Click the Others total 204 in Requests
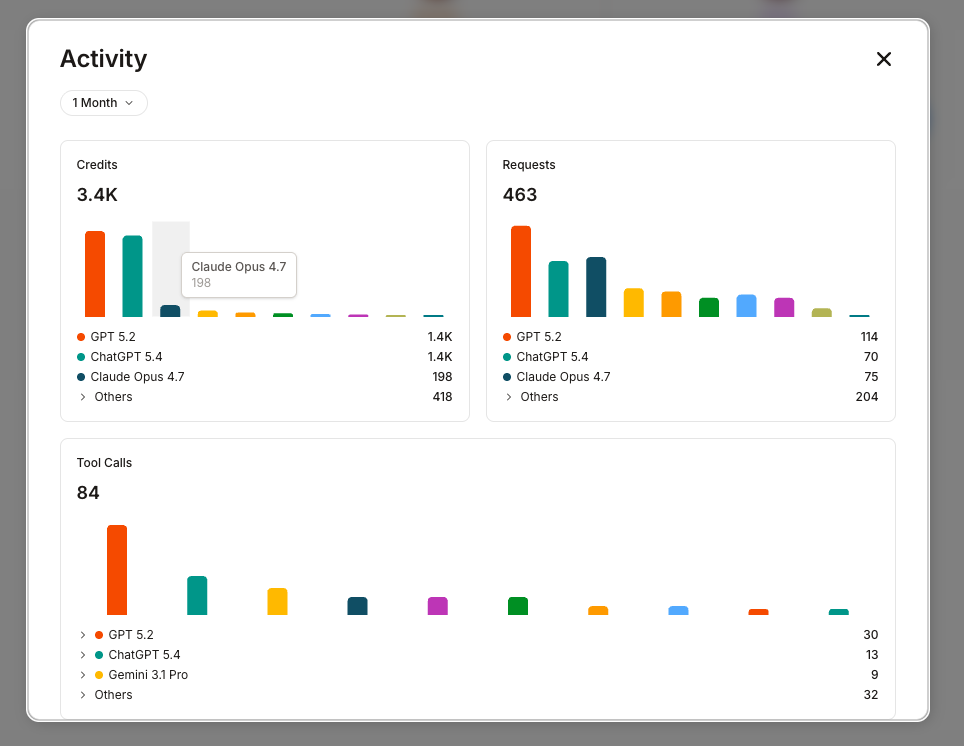Screen dimensions: 964x746 [868, 397]
